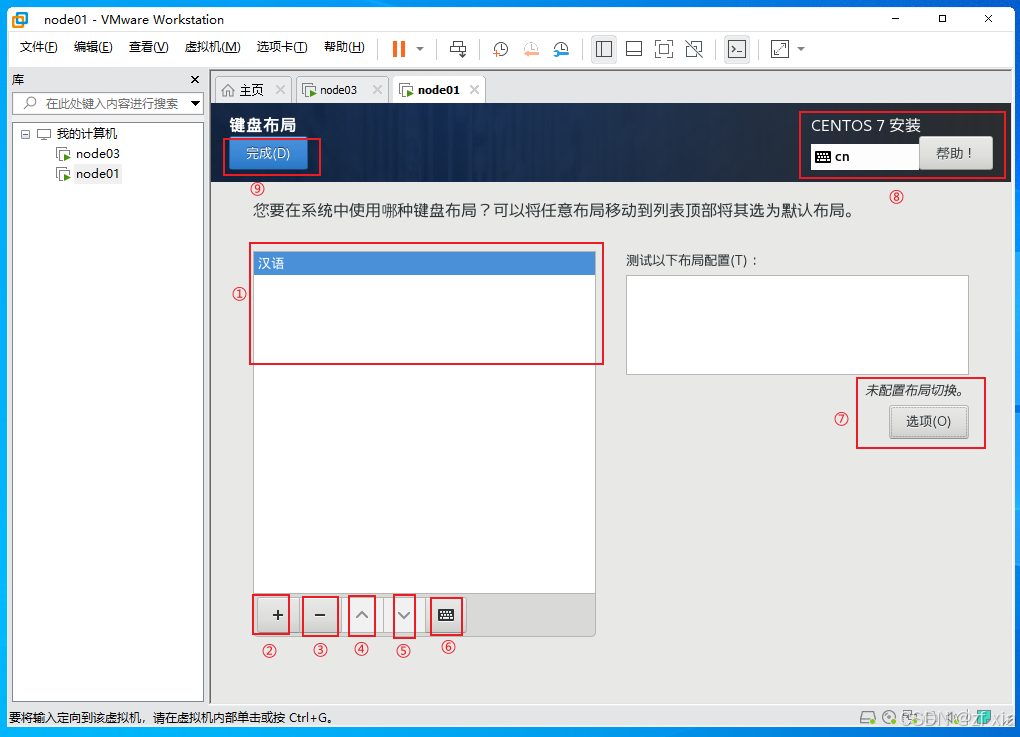
Task: Enter full screen mode via toolbar icon
Action: [664, 49]
